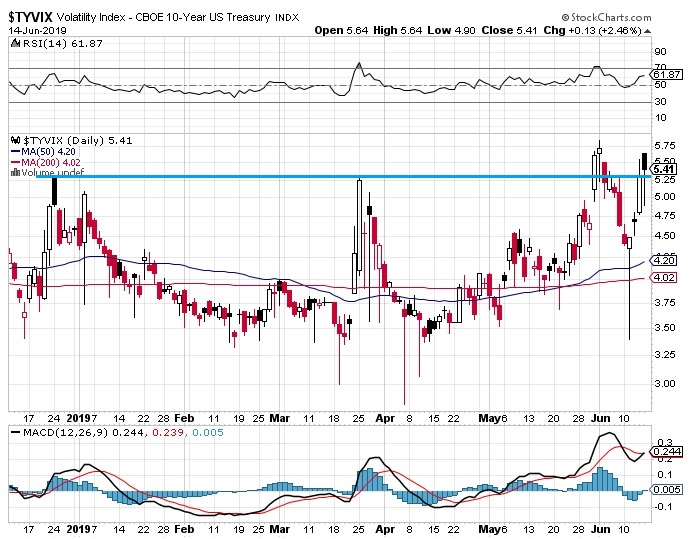Click the boxed 61.87 RSI value flag

click(x=667, y=74)
